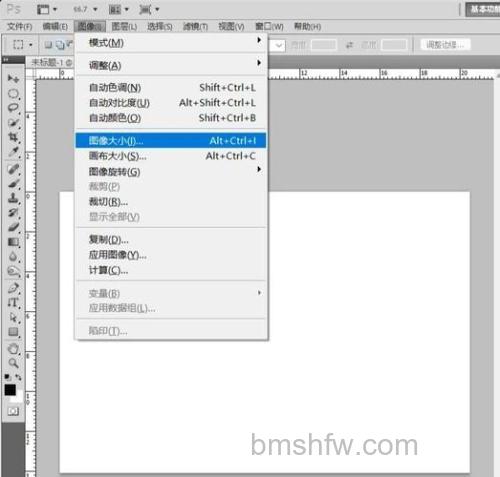Select the Zoom magnifier tool
Viewport: 500px width, 477px height.
pyautogui.click(x=13, y=363)
